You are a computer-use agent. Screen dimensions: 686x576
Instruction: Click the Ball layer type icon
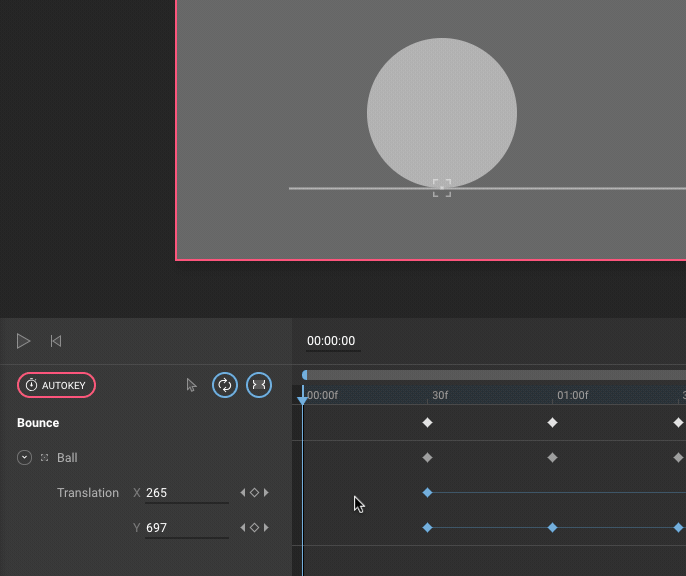(x=45, y=458)
